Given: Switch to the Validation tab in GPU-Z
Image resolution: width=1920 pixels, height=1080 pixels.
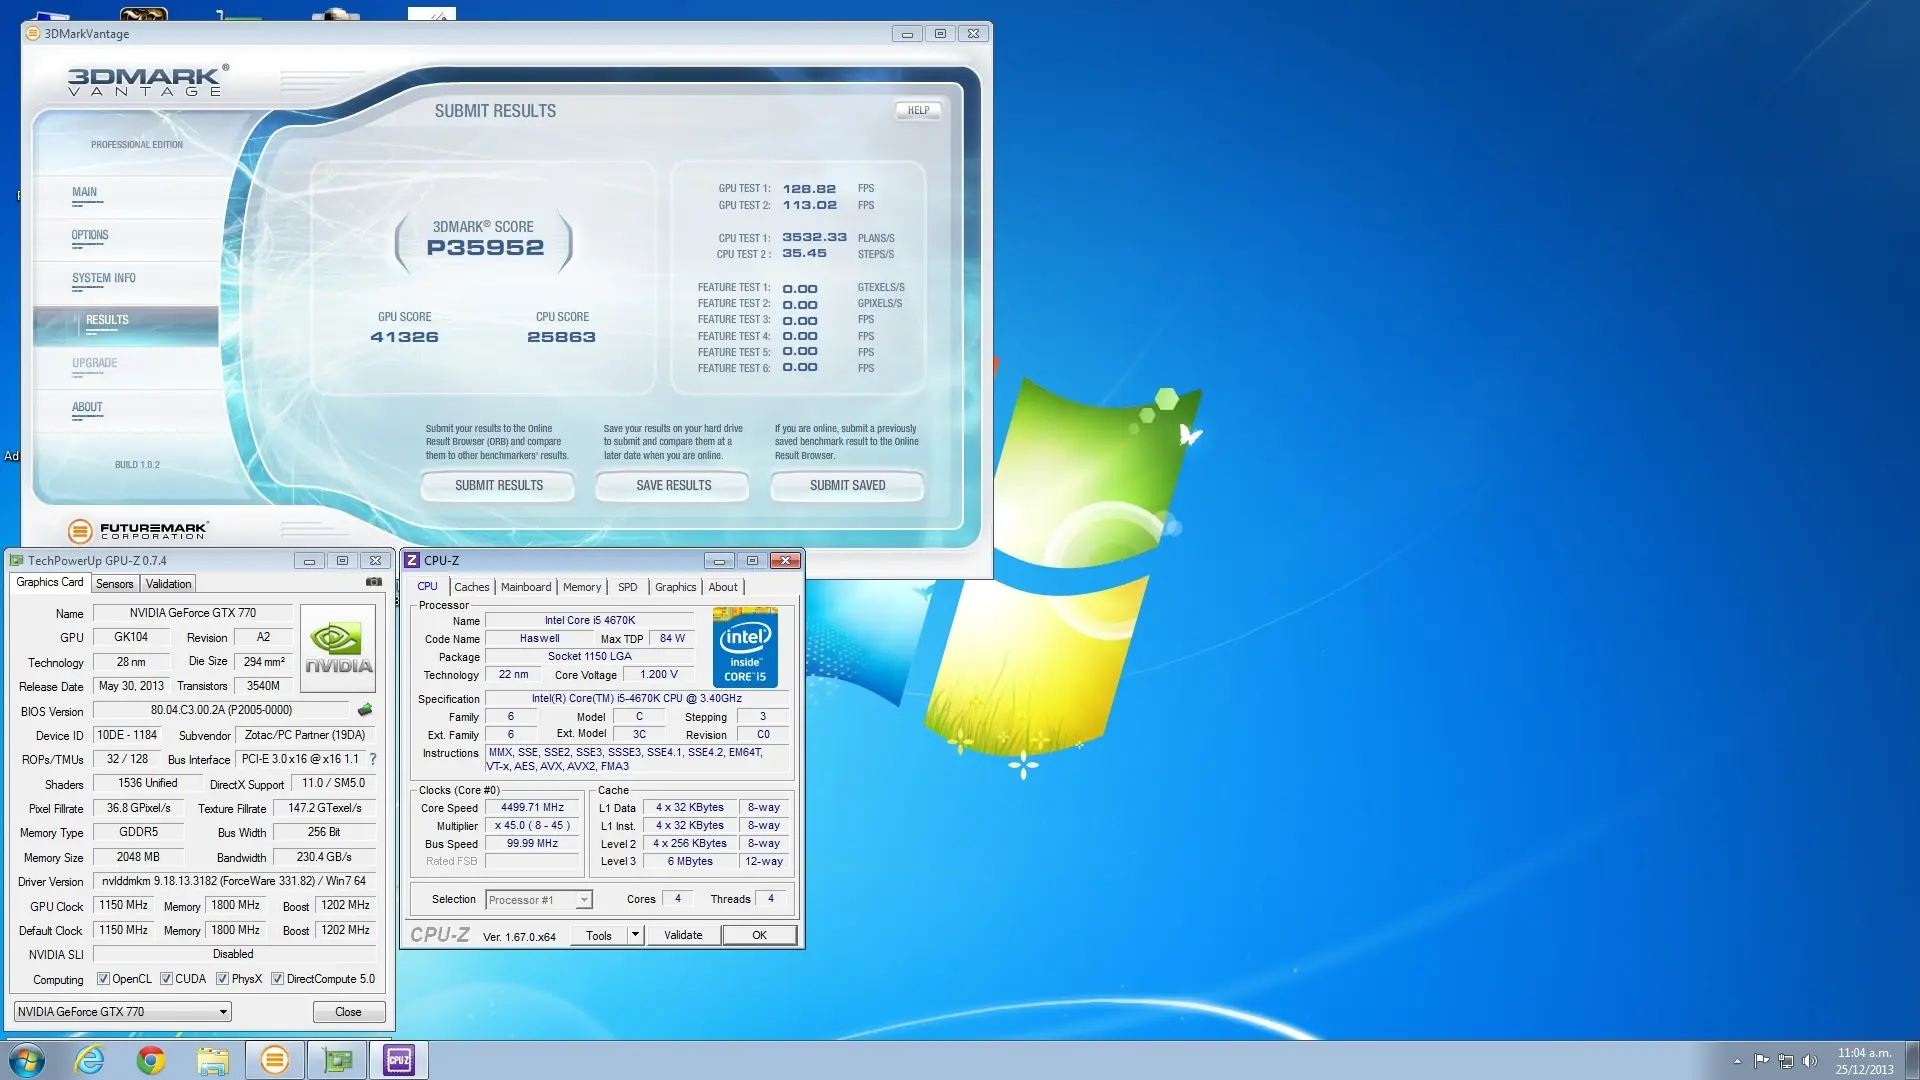Looking at the screenshot, I should 168,584.
